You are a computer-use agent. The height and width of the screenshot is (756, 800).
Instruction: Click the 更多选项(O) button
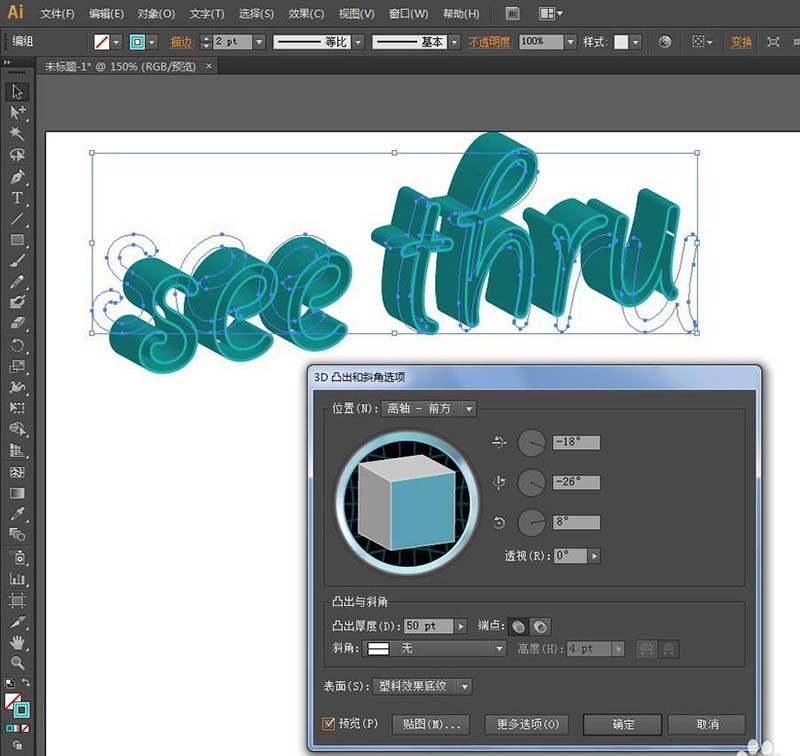click(x=527, y=724)
